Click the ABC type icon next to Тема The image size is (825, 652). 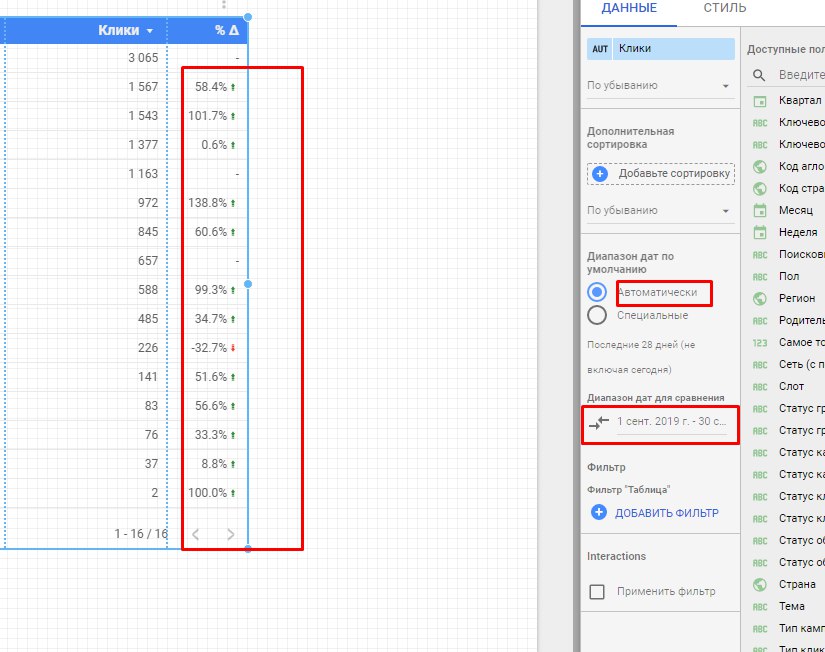point(760,607)
